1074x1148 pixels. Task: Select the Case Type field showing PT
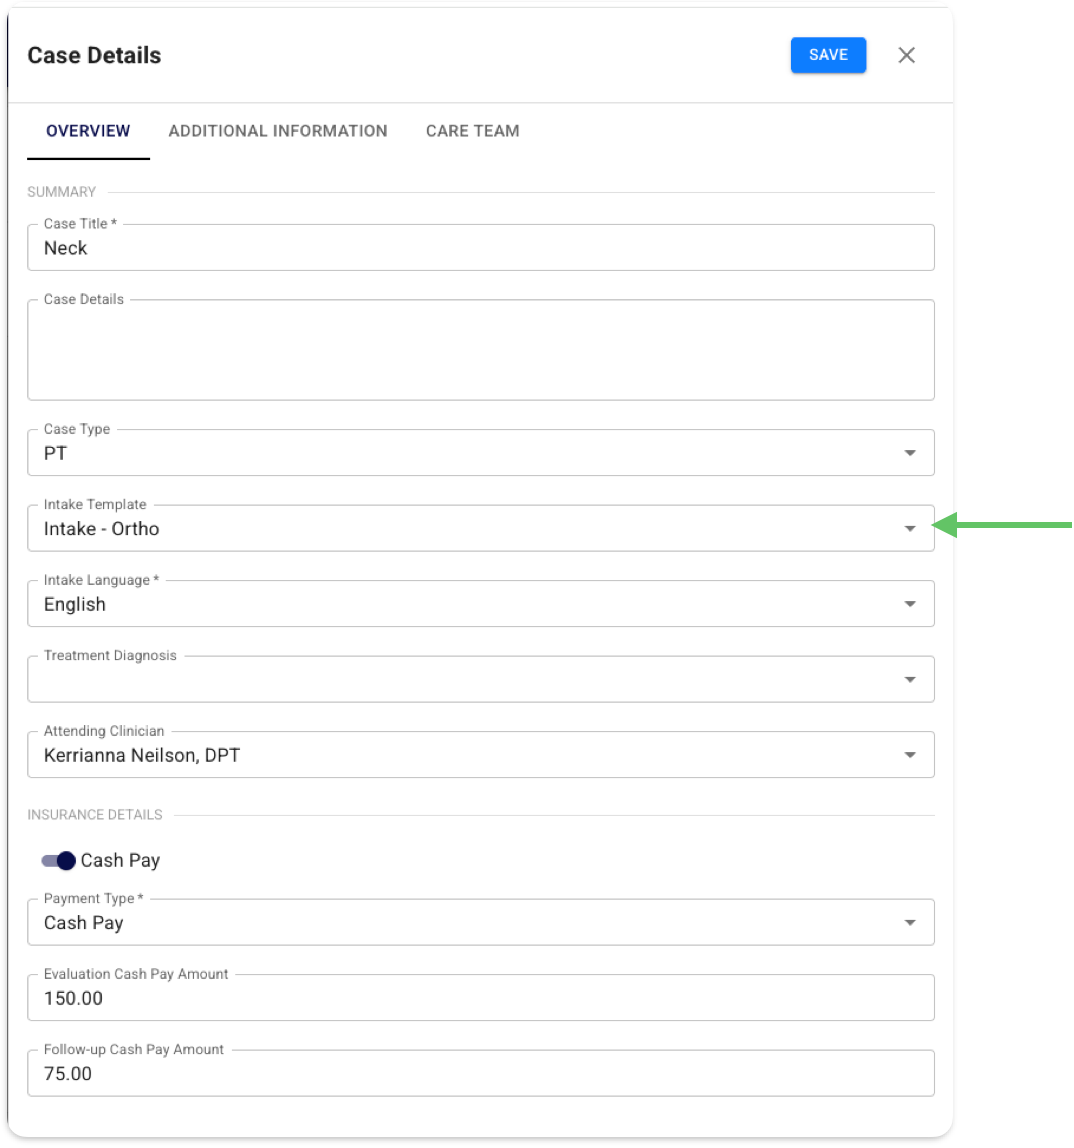460,454
